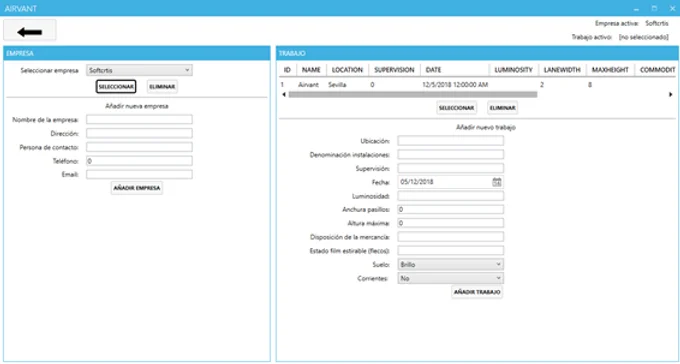Focus the Email input field
The width and height of the screenshot is (680, 364).
(139, 174)
